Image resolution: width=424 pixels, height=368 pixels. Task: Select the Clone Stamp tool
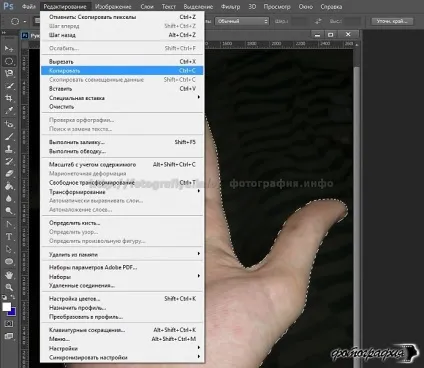tap(9, 149)
